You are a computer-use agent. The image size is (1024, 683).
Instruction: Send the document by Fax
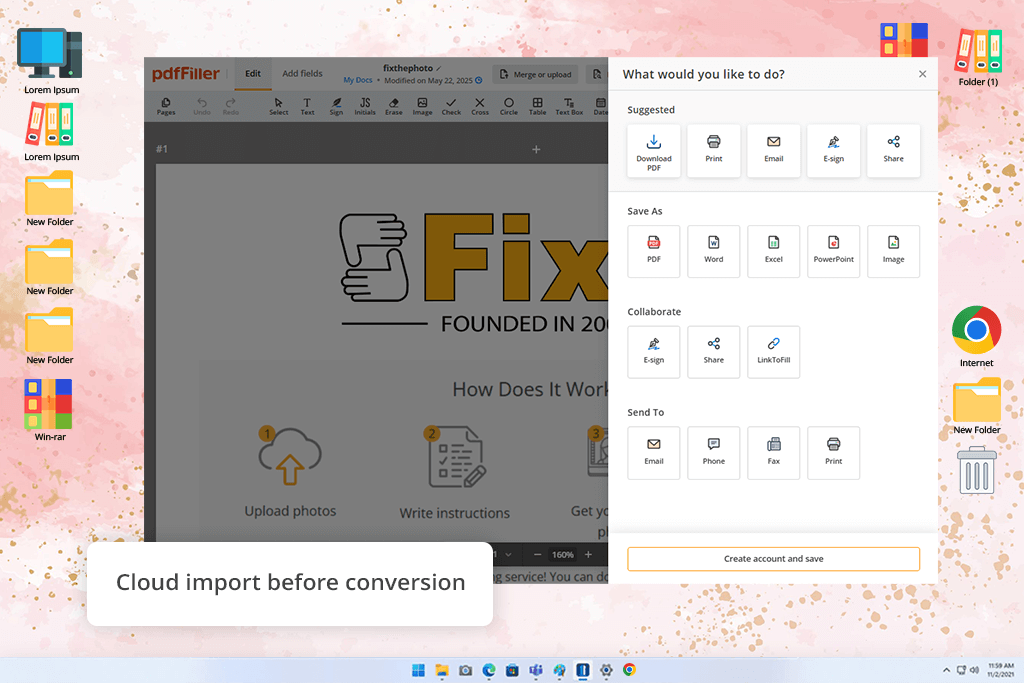point(774,453)
